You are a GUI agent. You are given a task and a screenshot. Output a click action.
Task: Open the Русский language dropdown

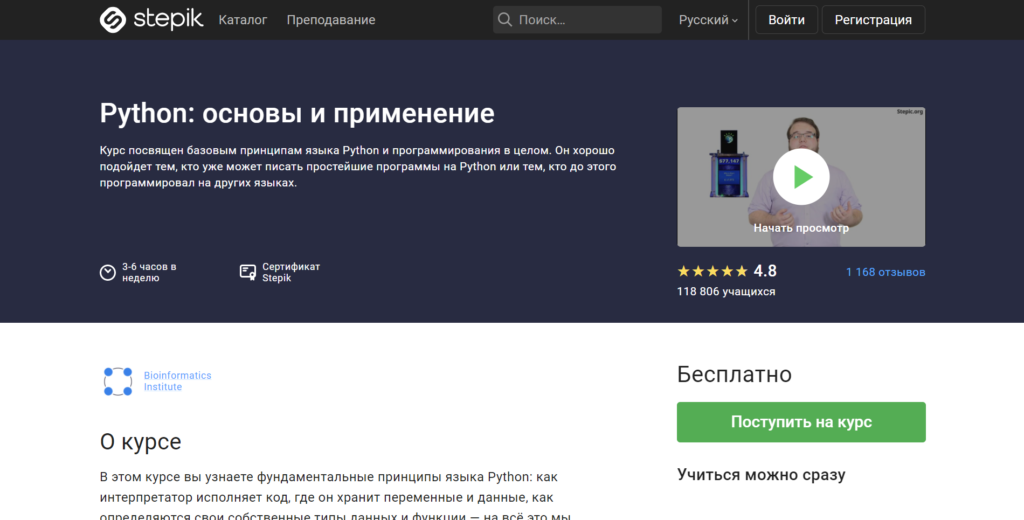pyautogui.click(x=708, y=20)
